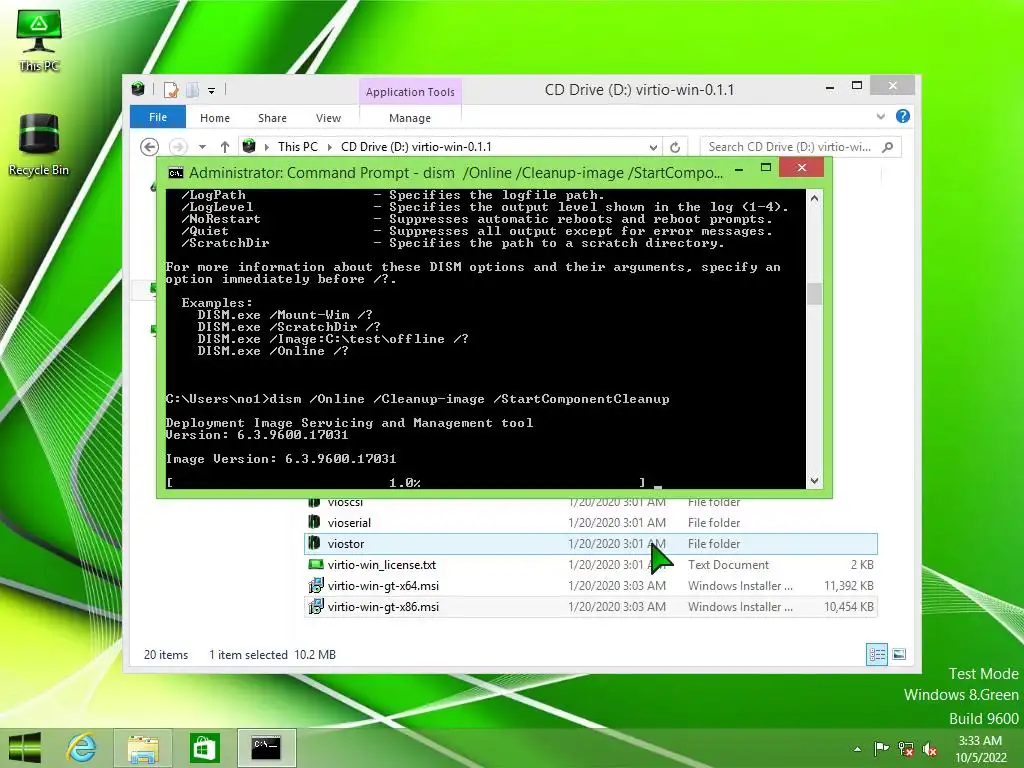
Task: Refresh the CD Drive folder view
Action: (x=675, y=147)
